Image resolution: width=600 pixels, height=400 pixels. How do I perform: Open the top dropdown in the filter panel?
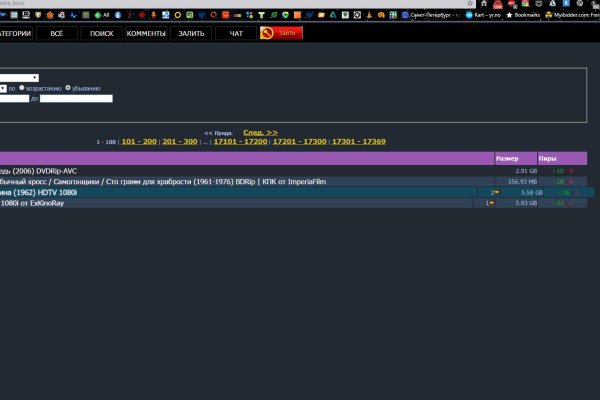pos(18,77)
